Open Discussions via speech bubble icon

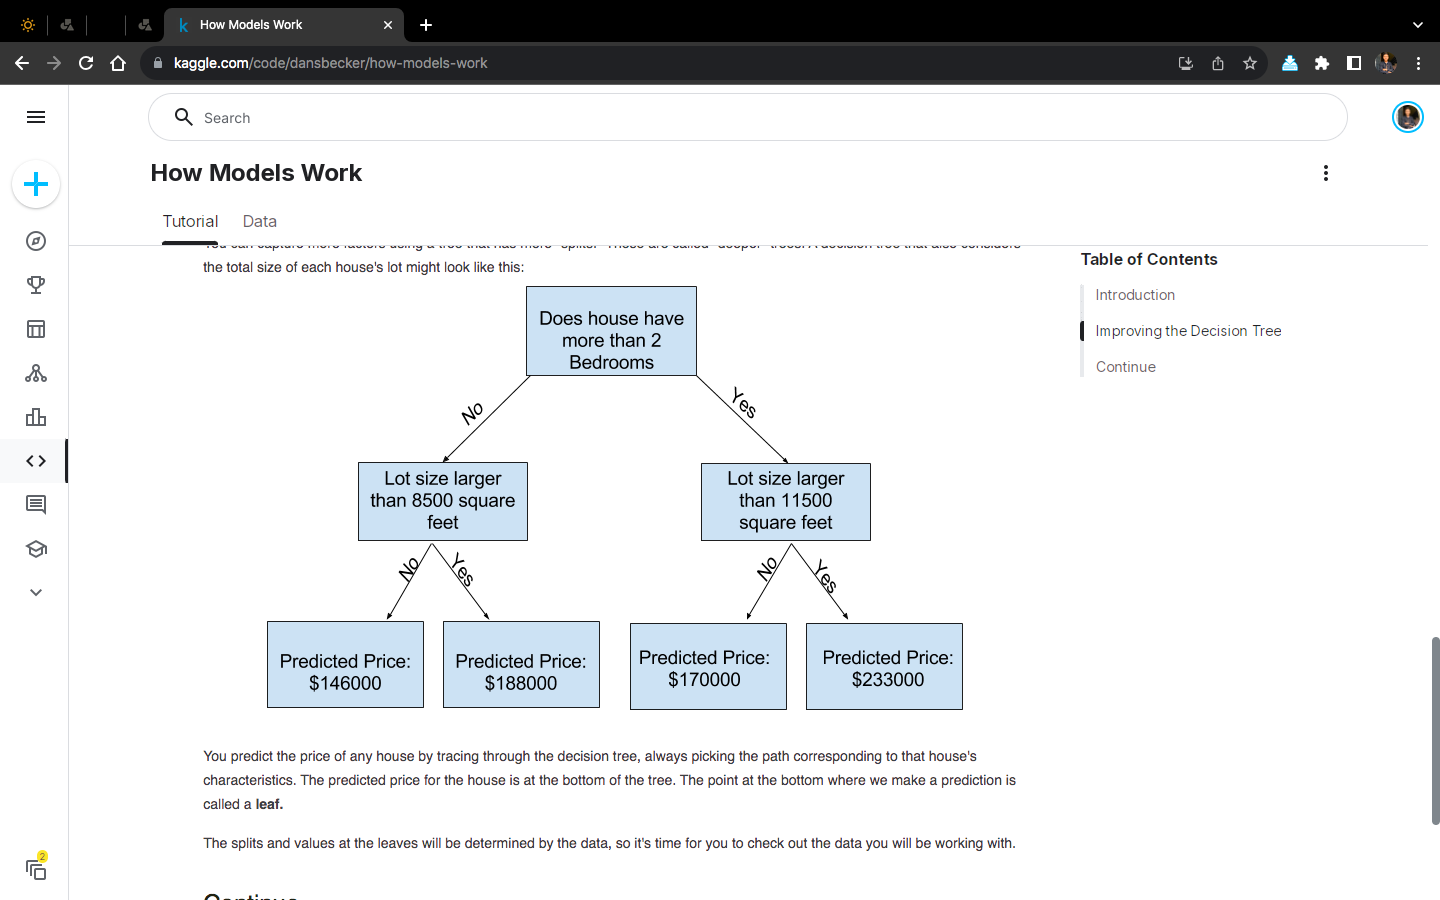tap(36, 505)
